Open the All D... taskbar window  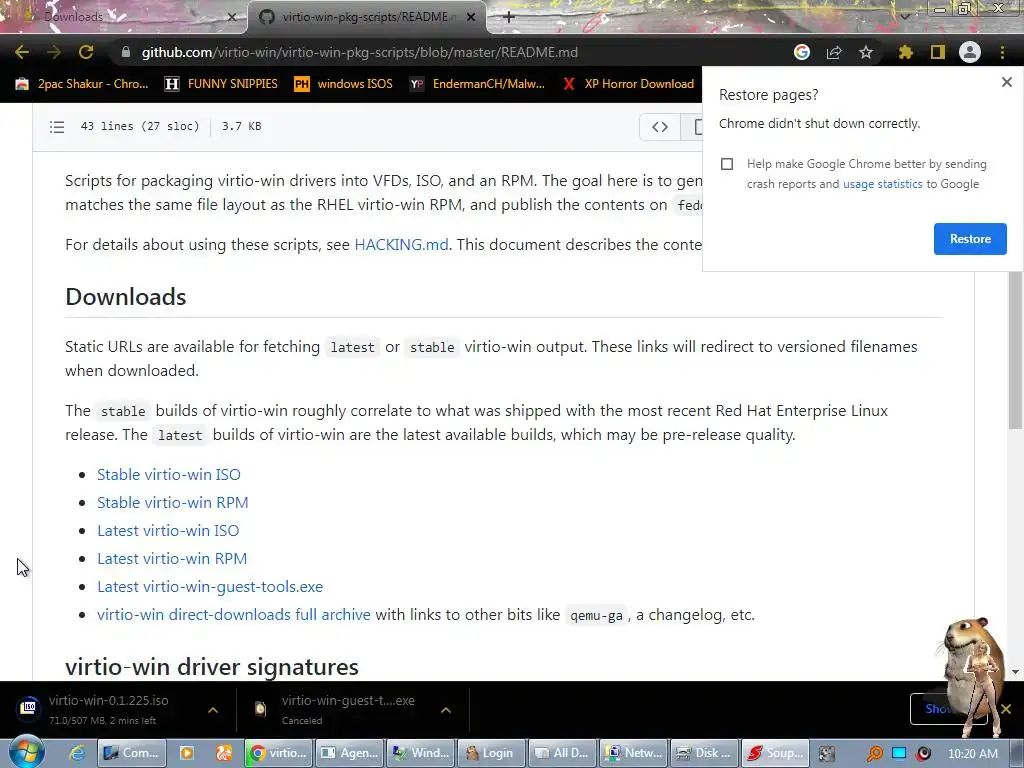563,753
